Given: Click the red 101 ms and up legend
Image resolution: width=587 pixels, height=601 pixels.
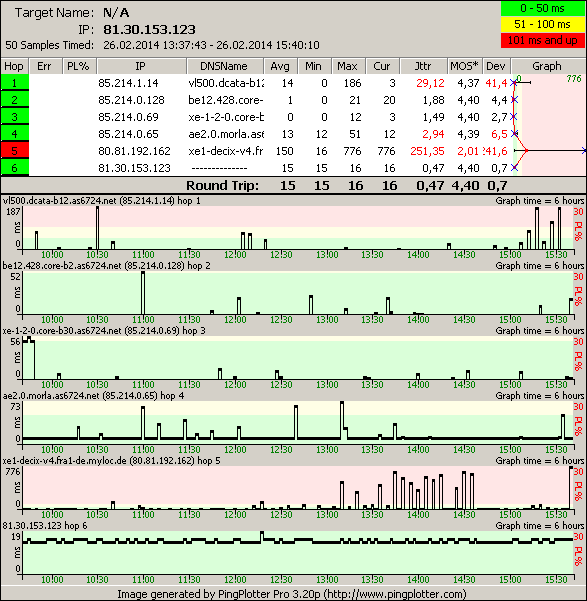Looking at the screenshot, I should pos(543,40).
